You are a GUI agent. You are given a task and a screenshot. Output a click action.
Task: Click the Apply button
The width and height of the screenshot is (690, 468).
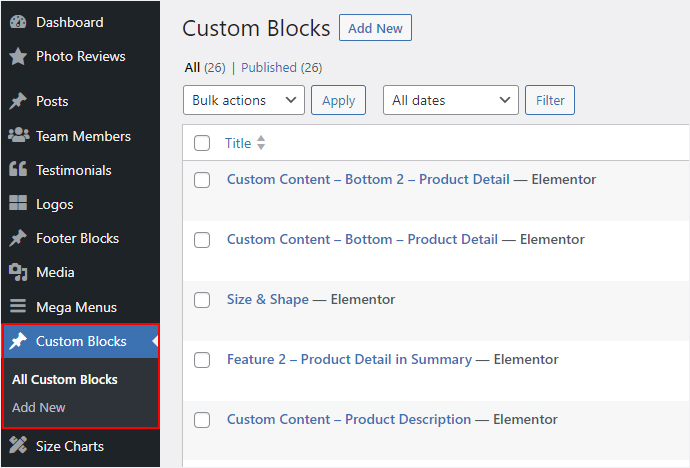[x=338, y=100]
